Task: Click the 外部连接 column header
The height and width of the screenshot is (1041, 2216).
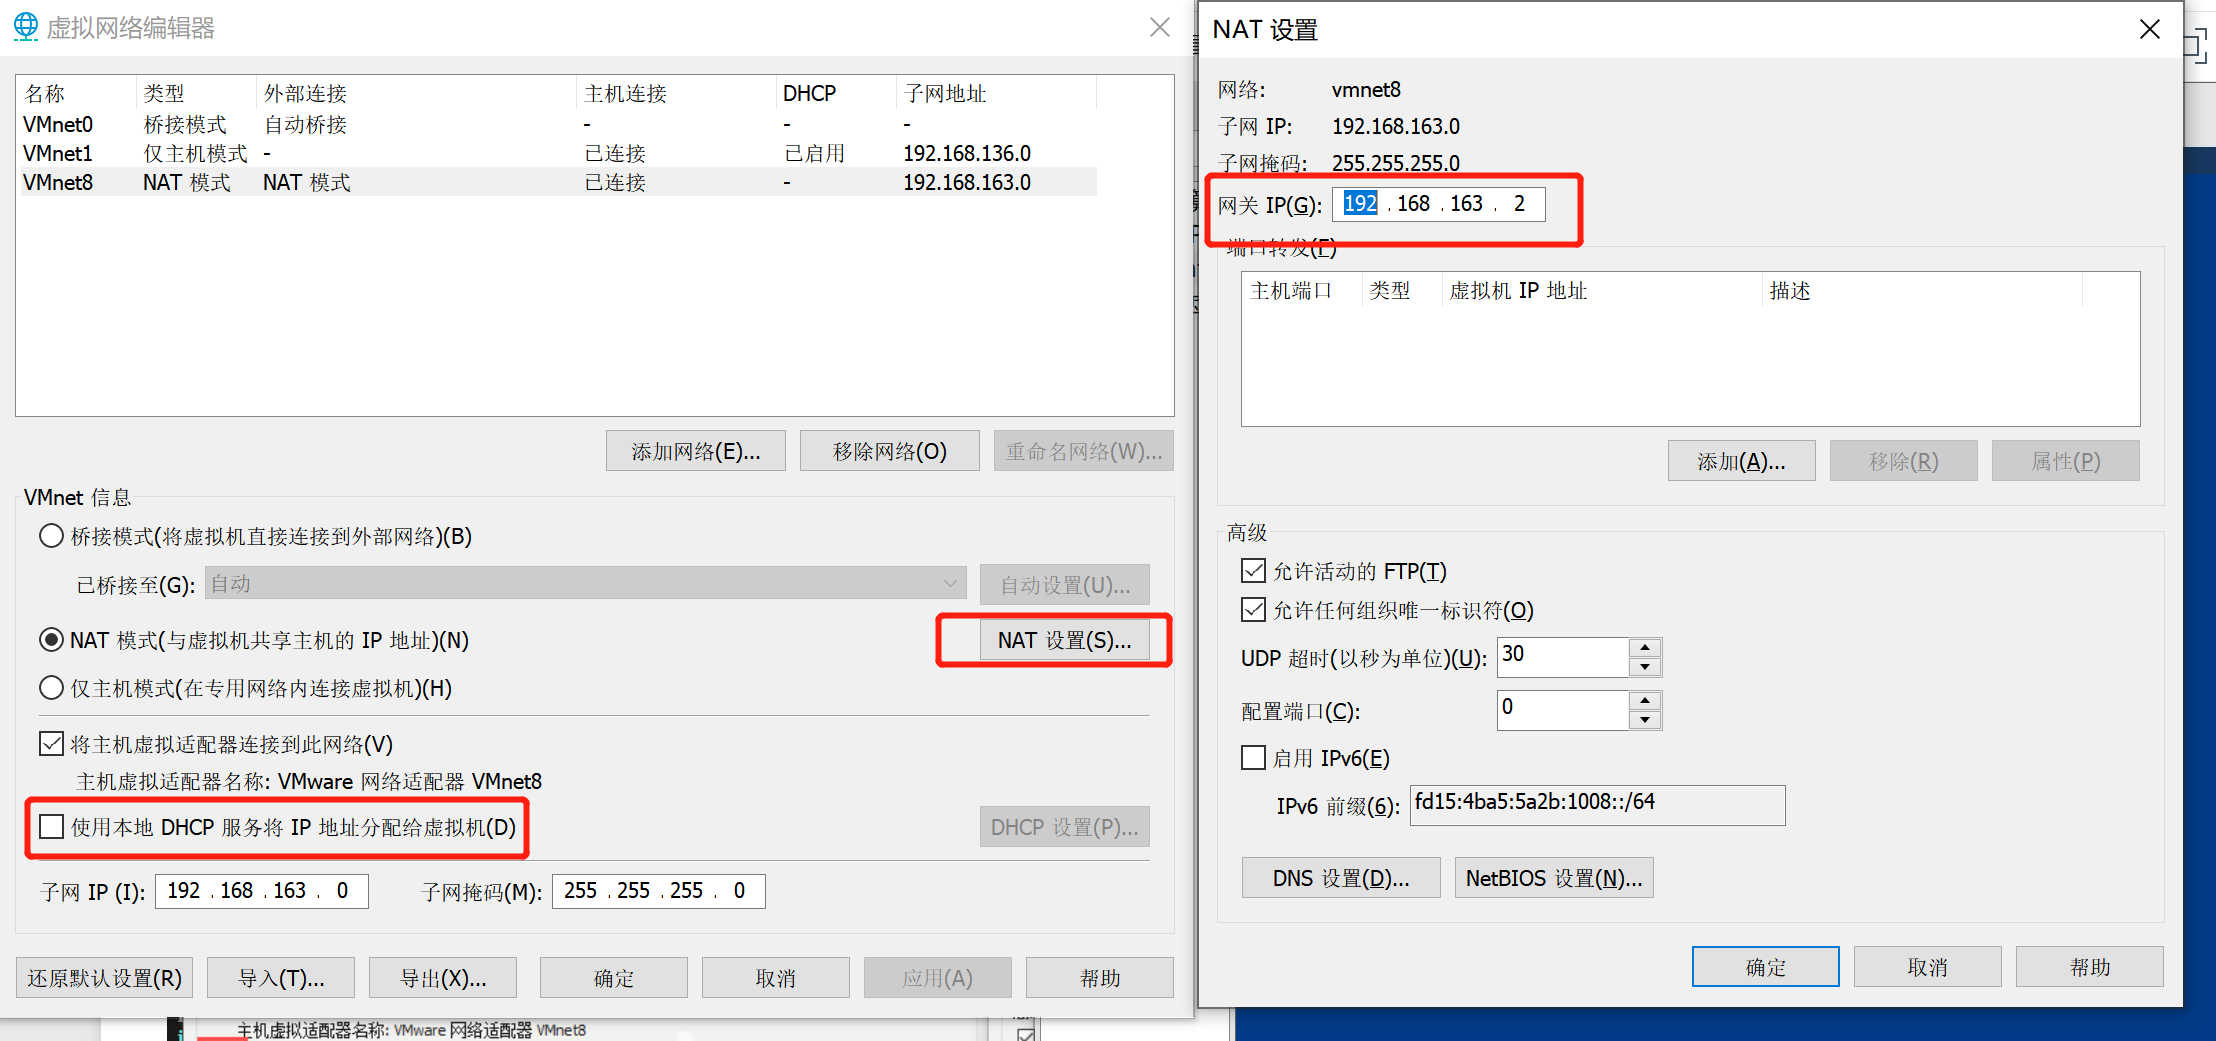Action: pyautogui.click(x=416, y=93)
